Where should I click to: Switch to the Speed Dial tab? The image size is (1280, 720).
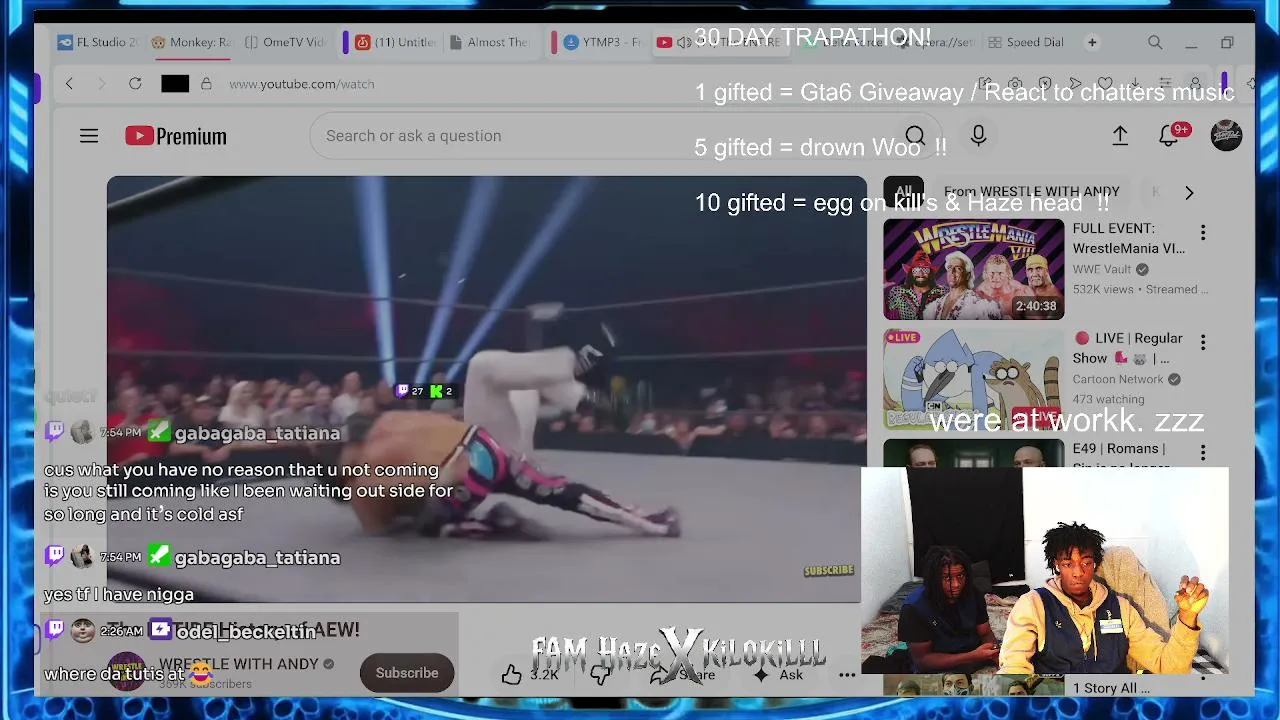tap(1026, 42)
